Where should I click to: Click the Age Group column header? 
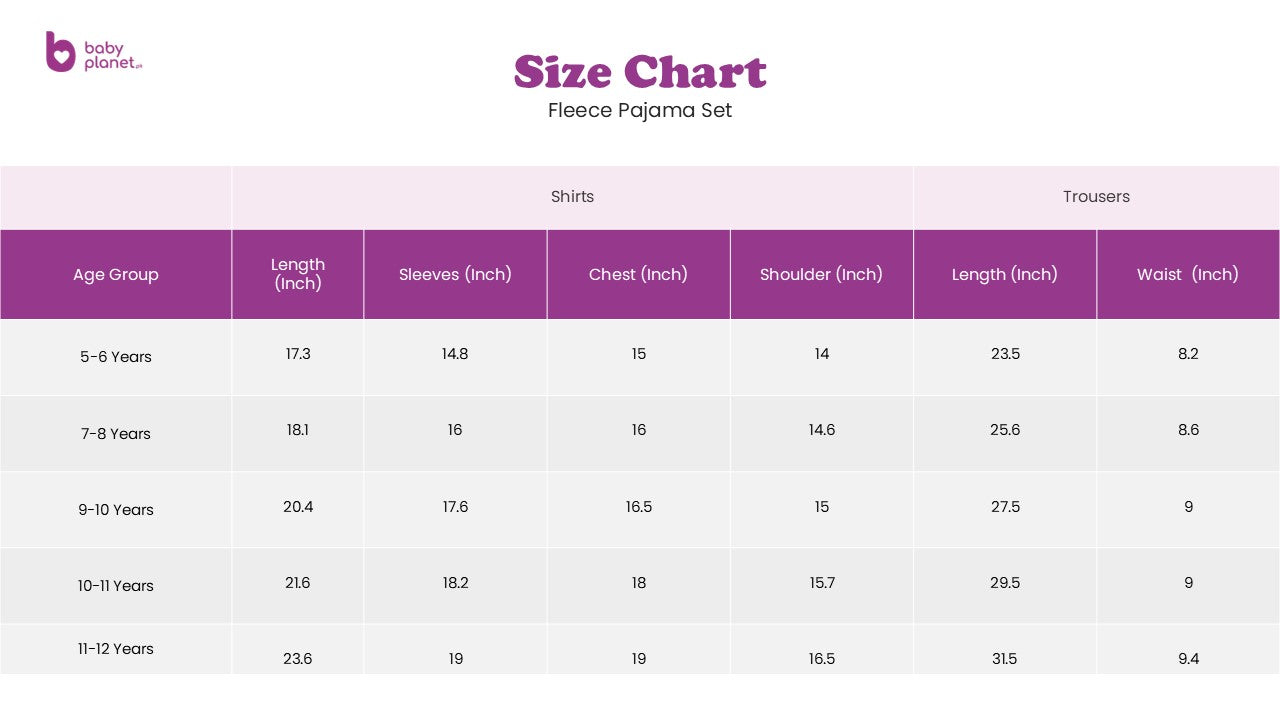(x=116, y=275)
